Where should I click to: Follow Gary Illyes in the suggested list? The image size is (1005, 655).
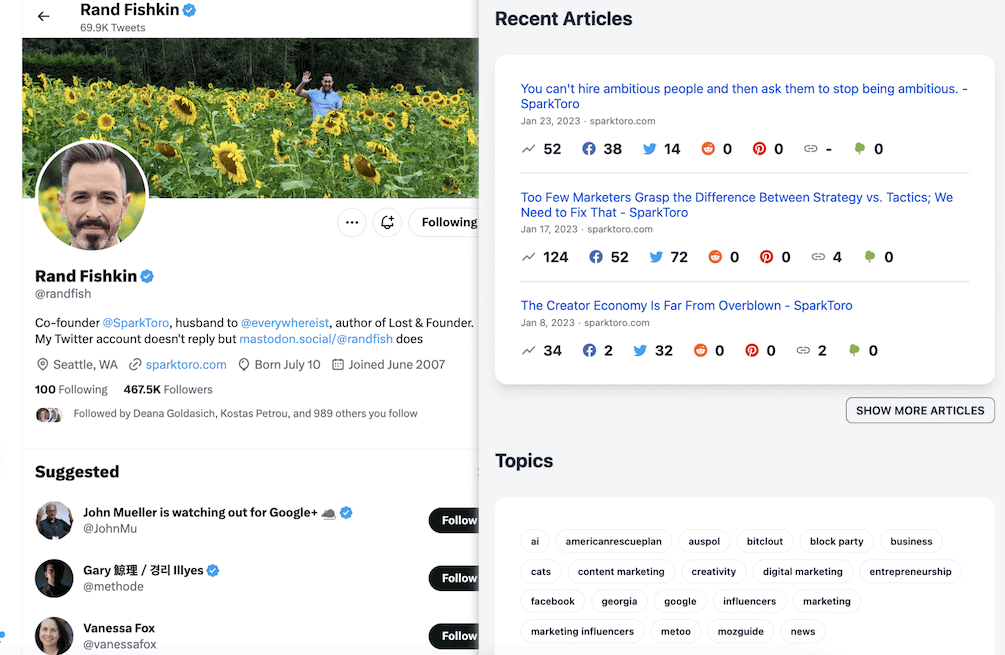(x=457, y=578)
